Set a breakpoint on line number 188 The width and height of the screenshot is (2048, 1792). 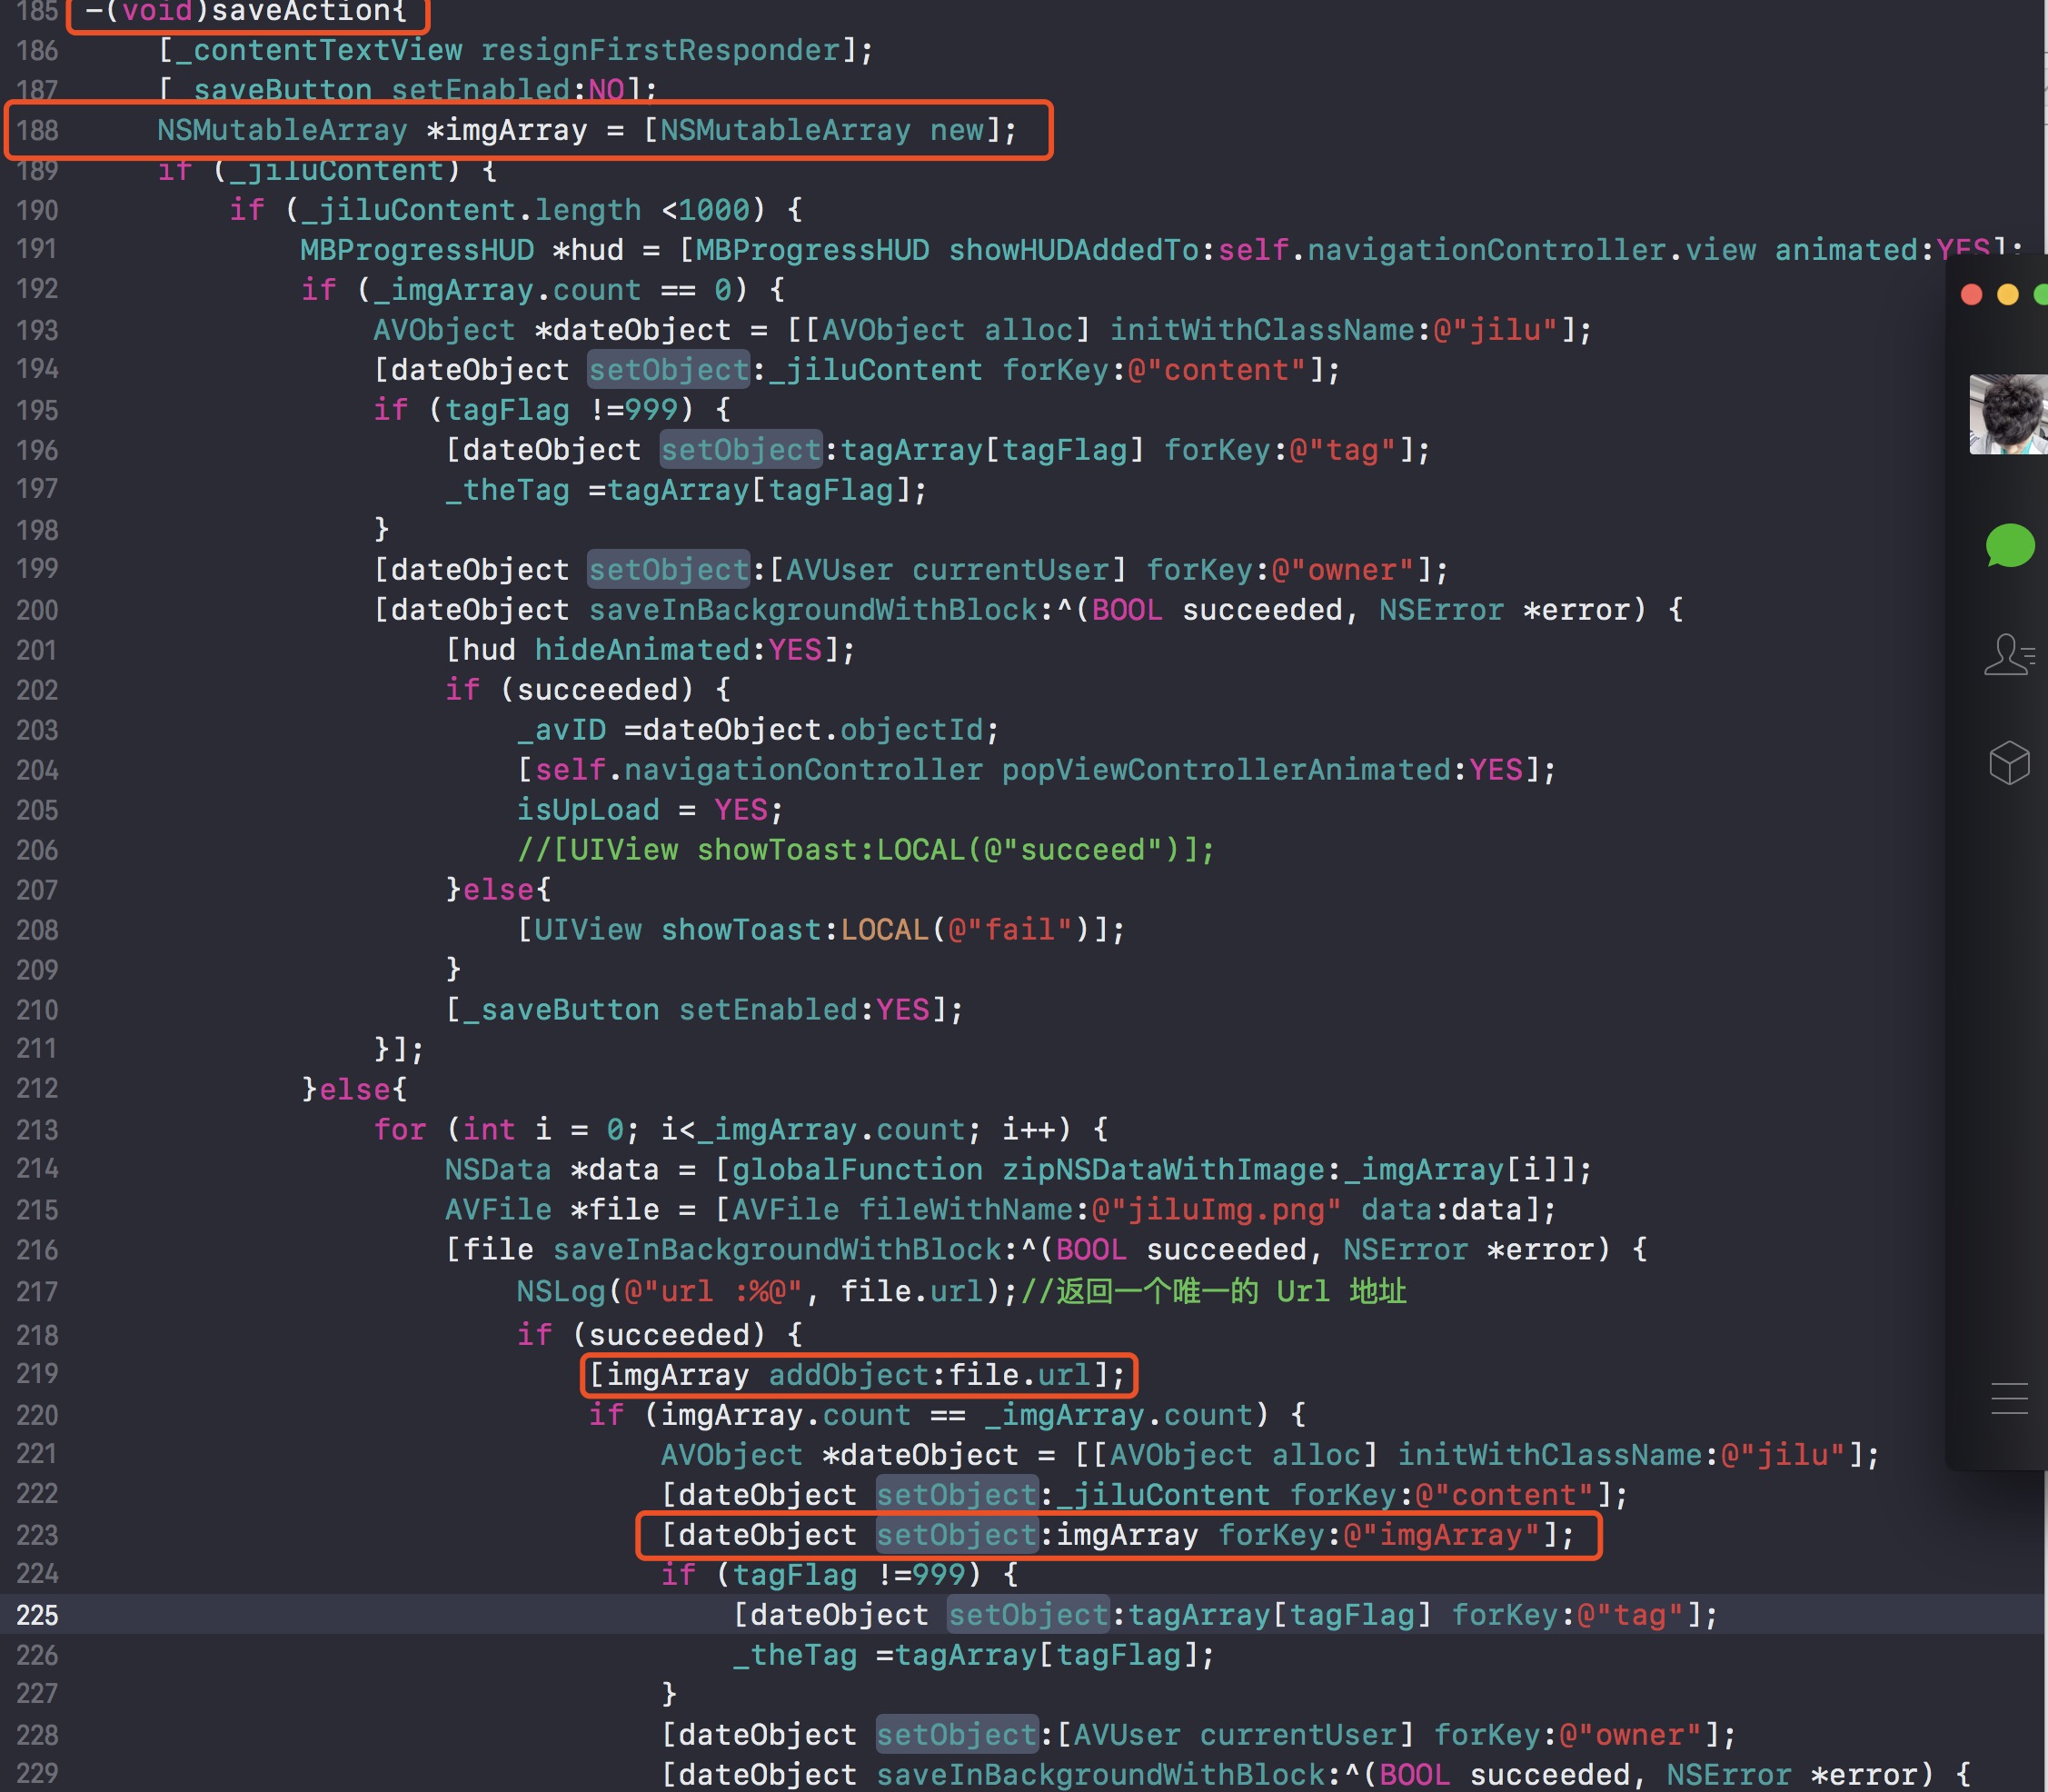(x=37, y=130)
